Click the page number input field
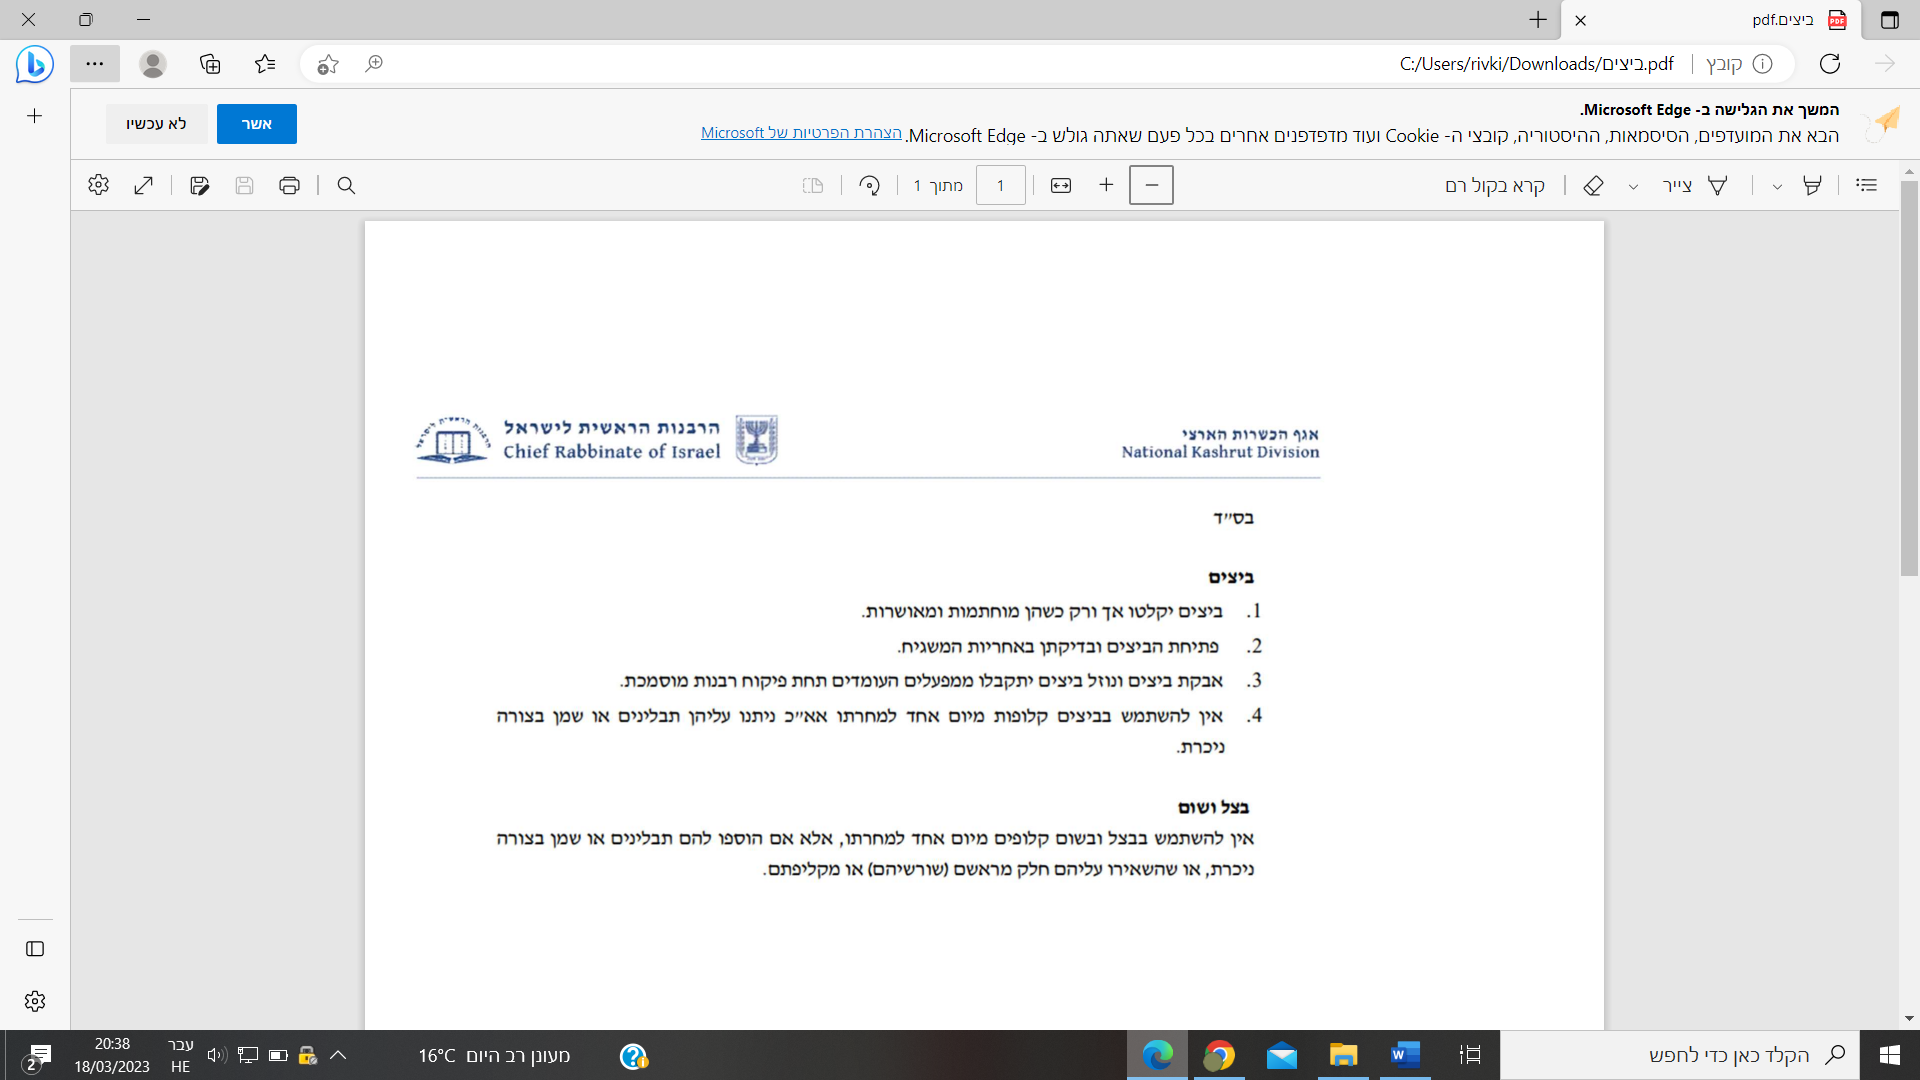 [1000, 185]
